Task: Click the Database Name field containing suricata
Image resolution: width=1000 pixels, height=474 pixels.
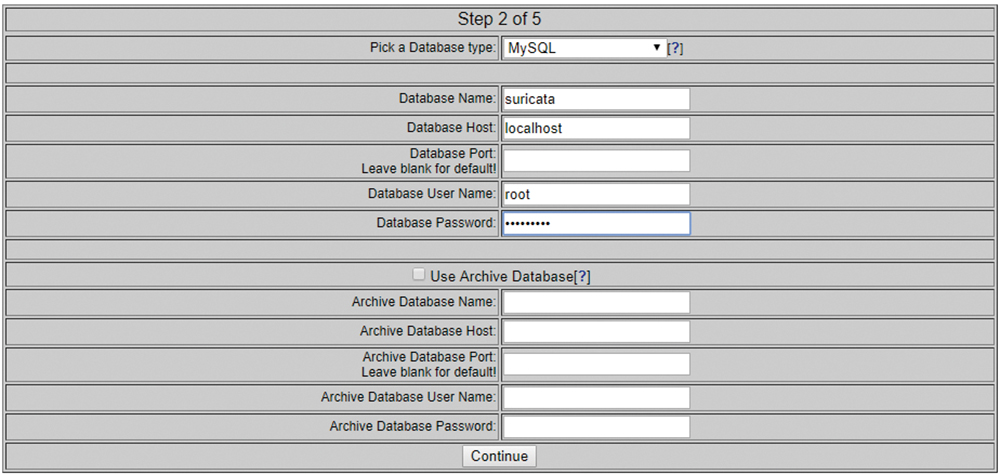Action: (x=596, y=100)
